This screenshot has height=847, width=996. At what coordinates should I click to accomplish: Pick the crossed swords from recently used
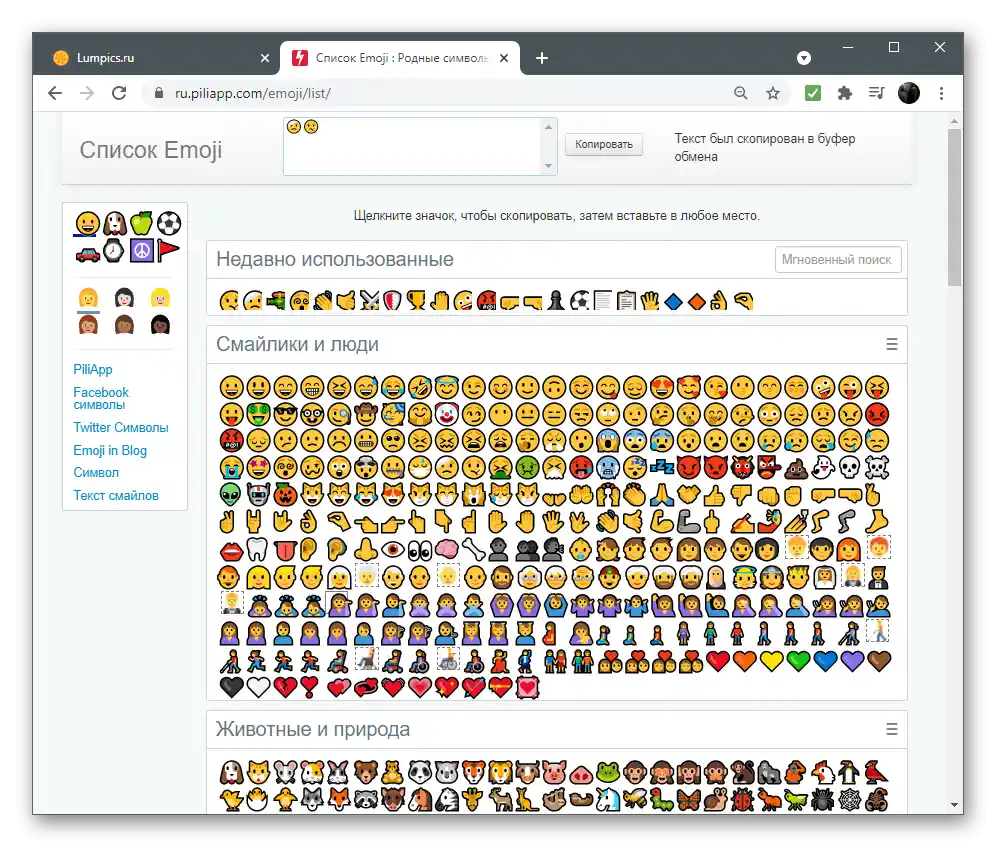tap(369, 300)
